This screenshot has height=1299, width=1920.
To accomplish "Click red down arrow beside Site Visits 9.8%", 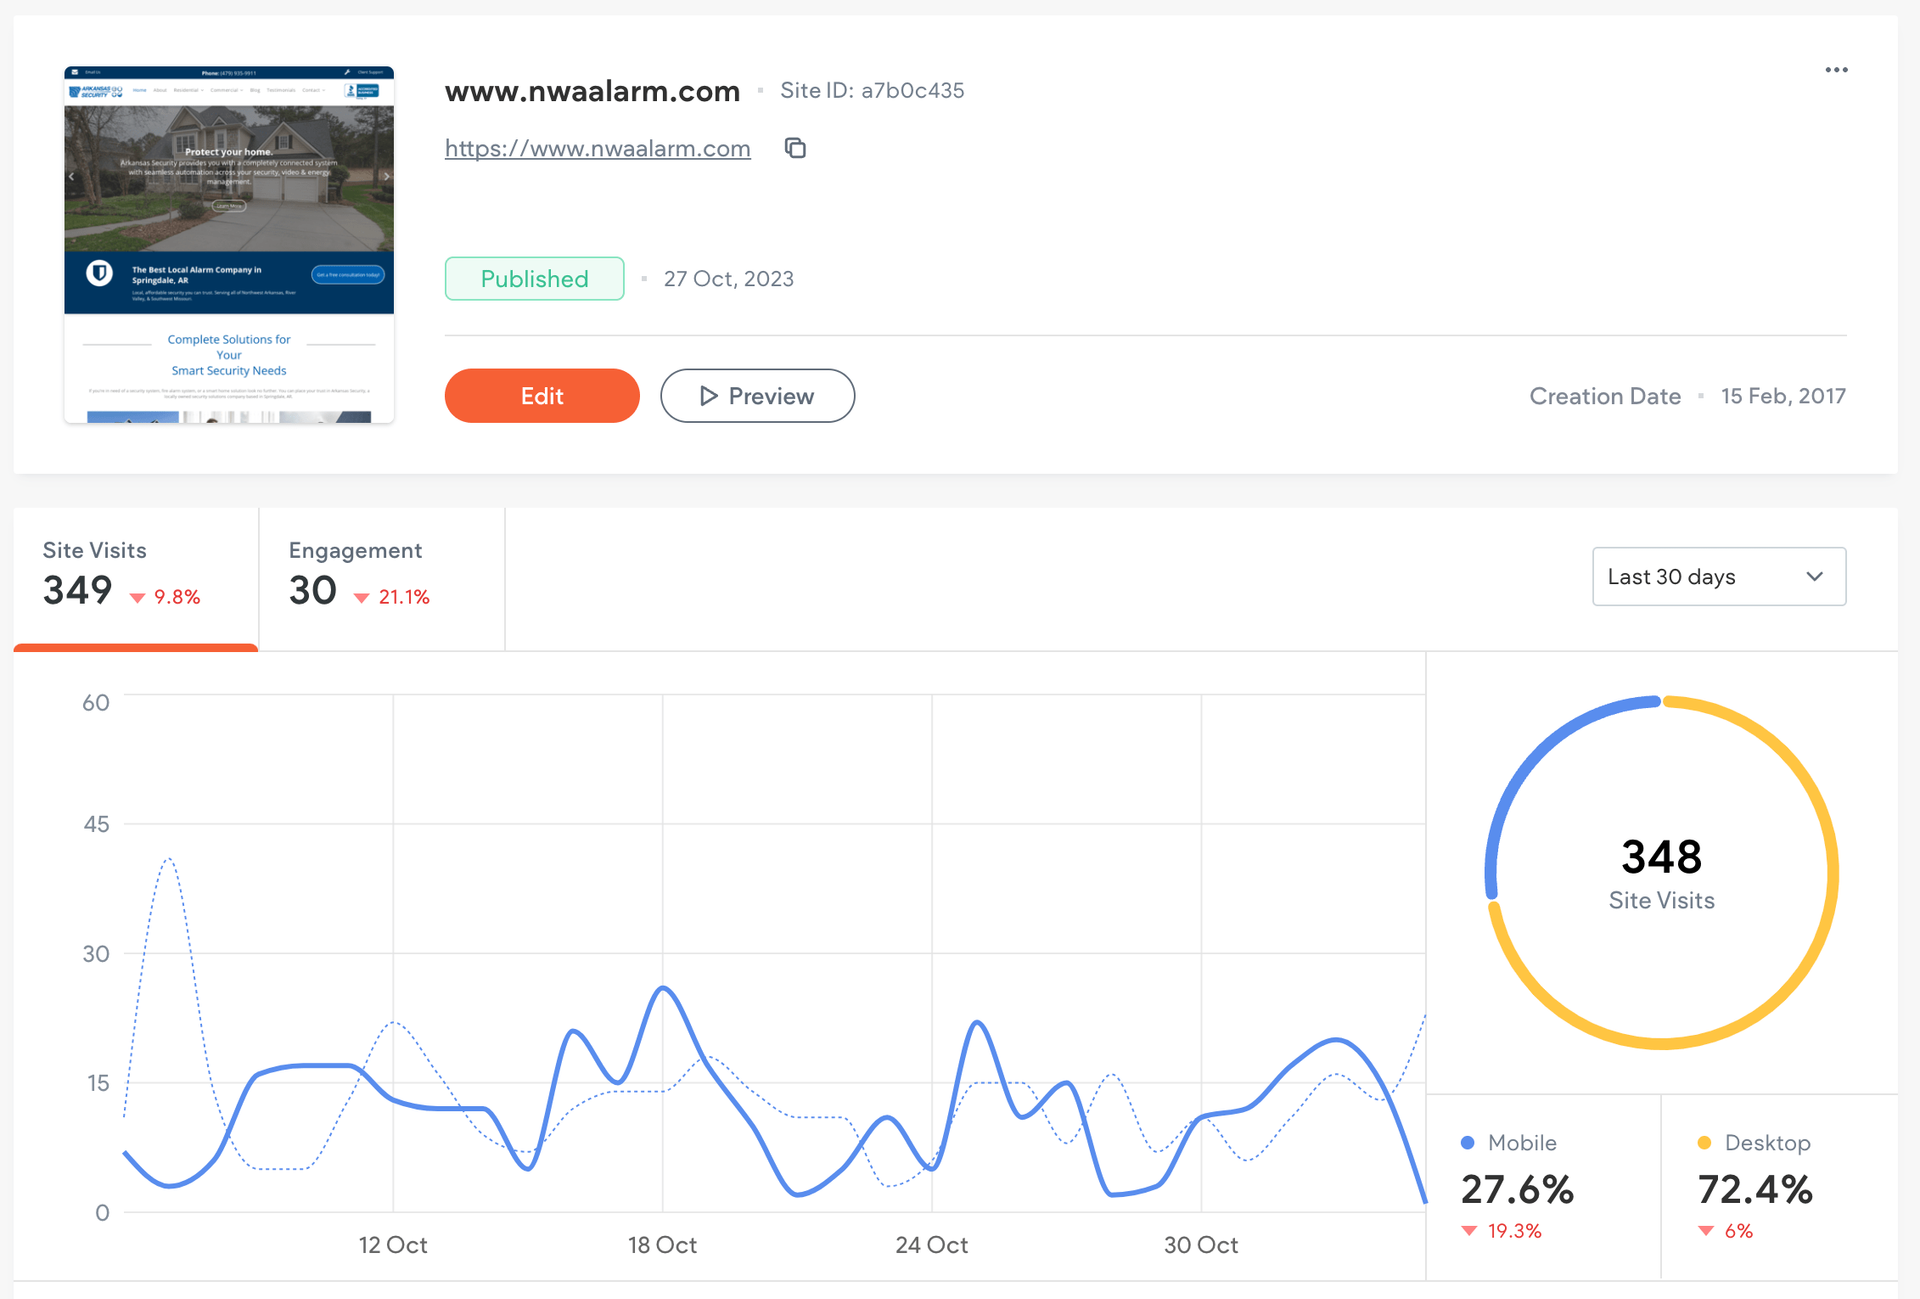I will pyautogui.click(x=138, y=598).
